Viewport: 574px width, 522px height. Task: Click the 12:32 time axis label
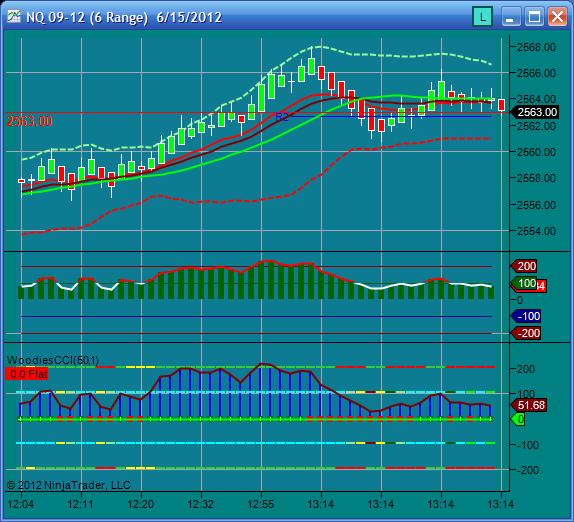pyautogui.click(x=201, y=504)
